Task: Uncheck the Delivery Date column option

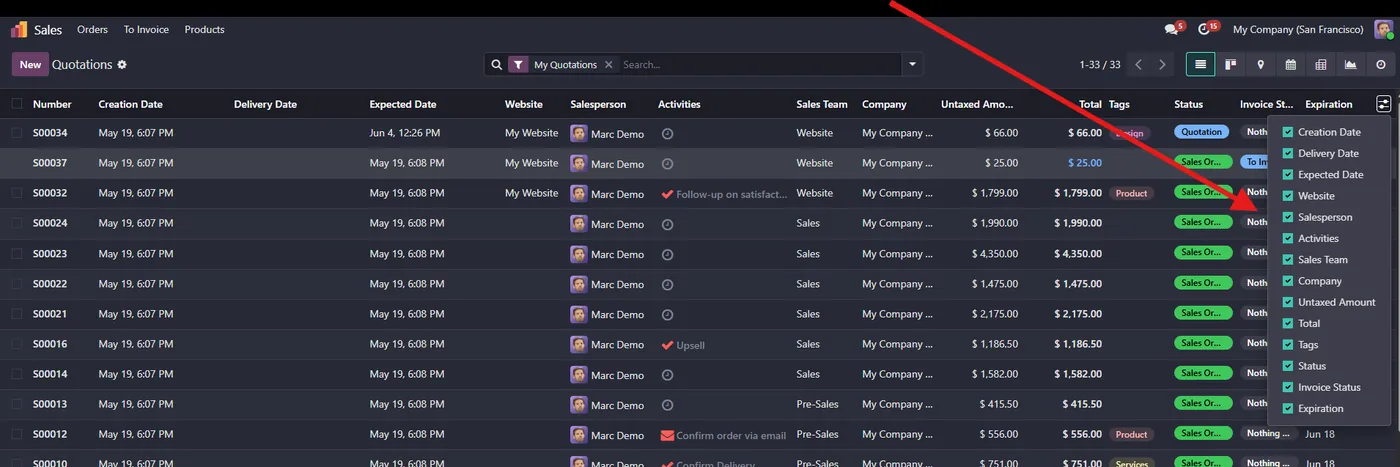Action: 1288,153
